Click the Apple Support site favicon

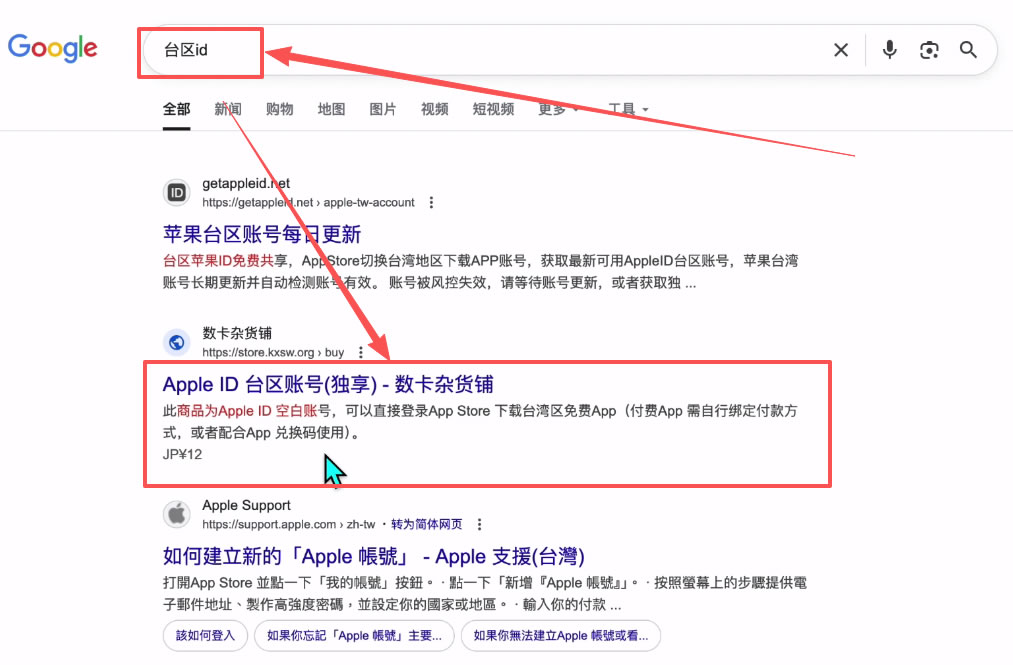coord(176,513)
